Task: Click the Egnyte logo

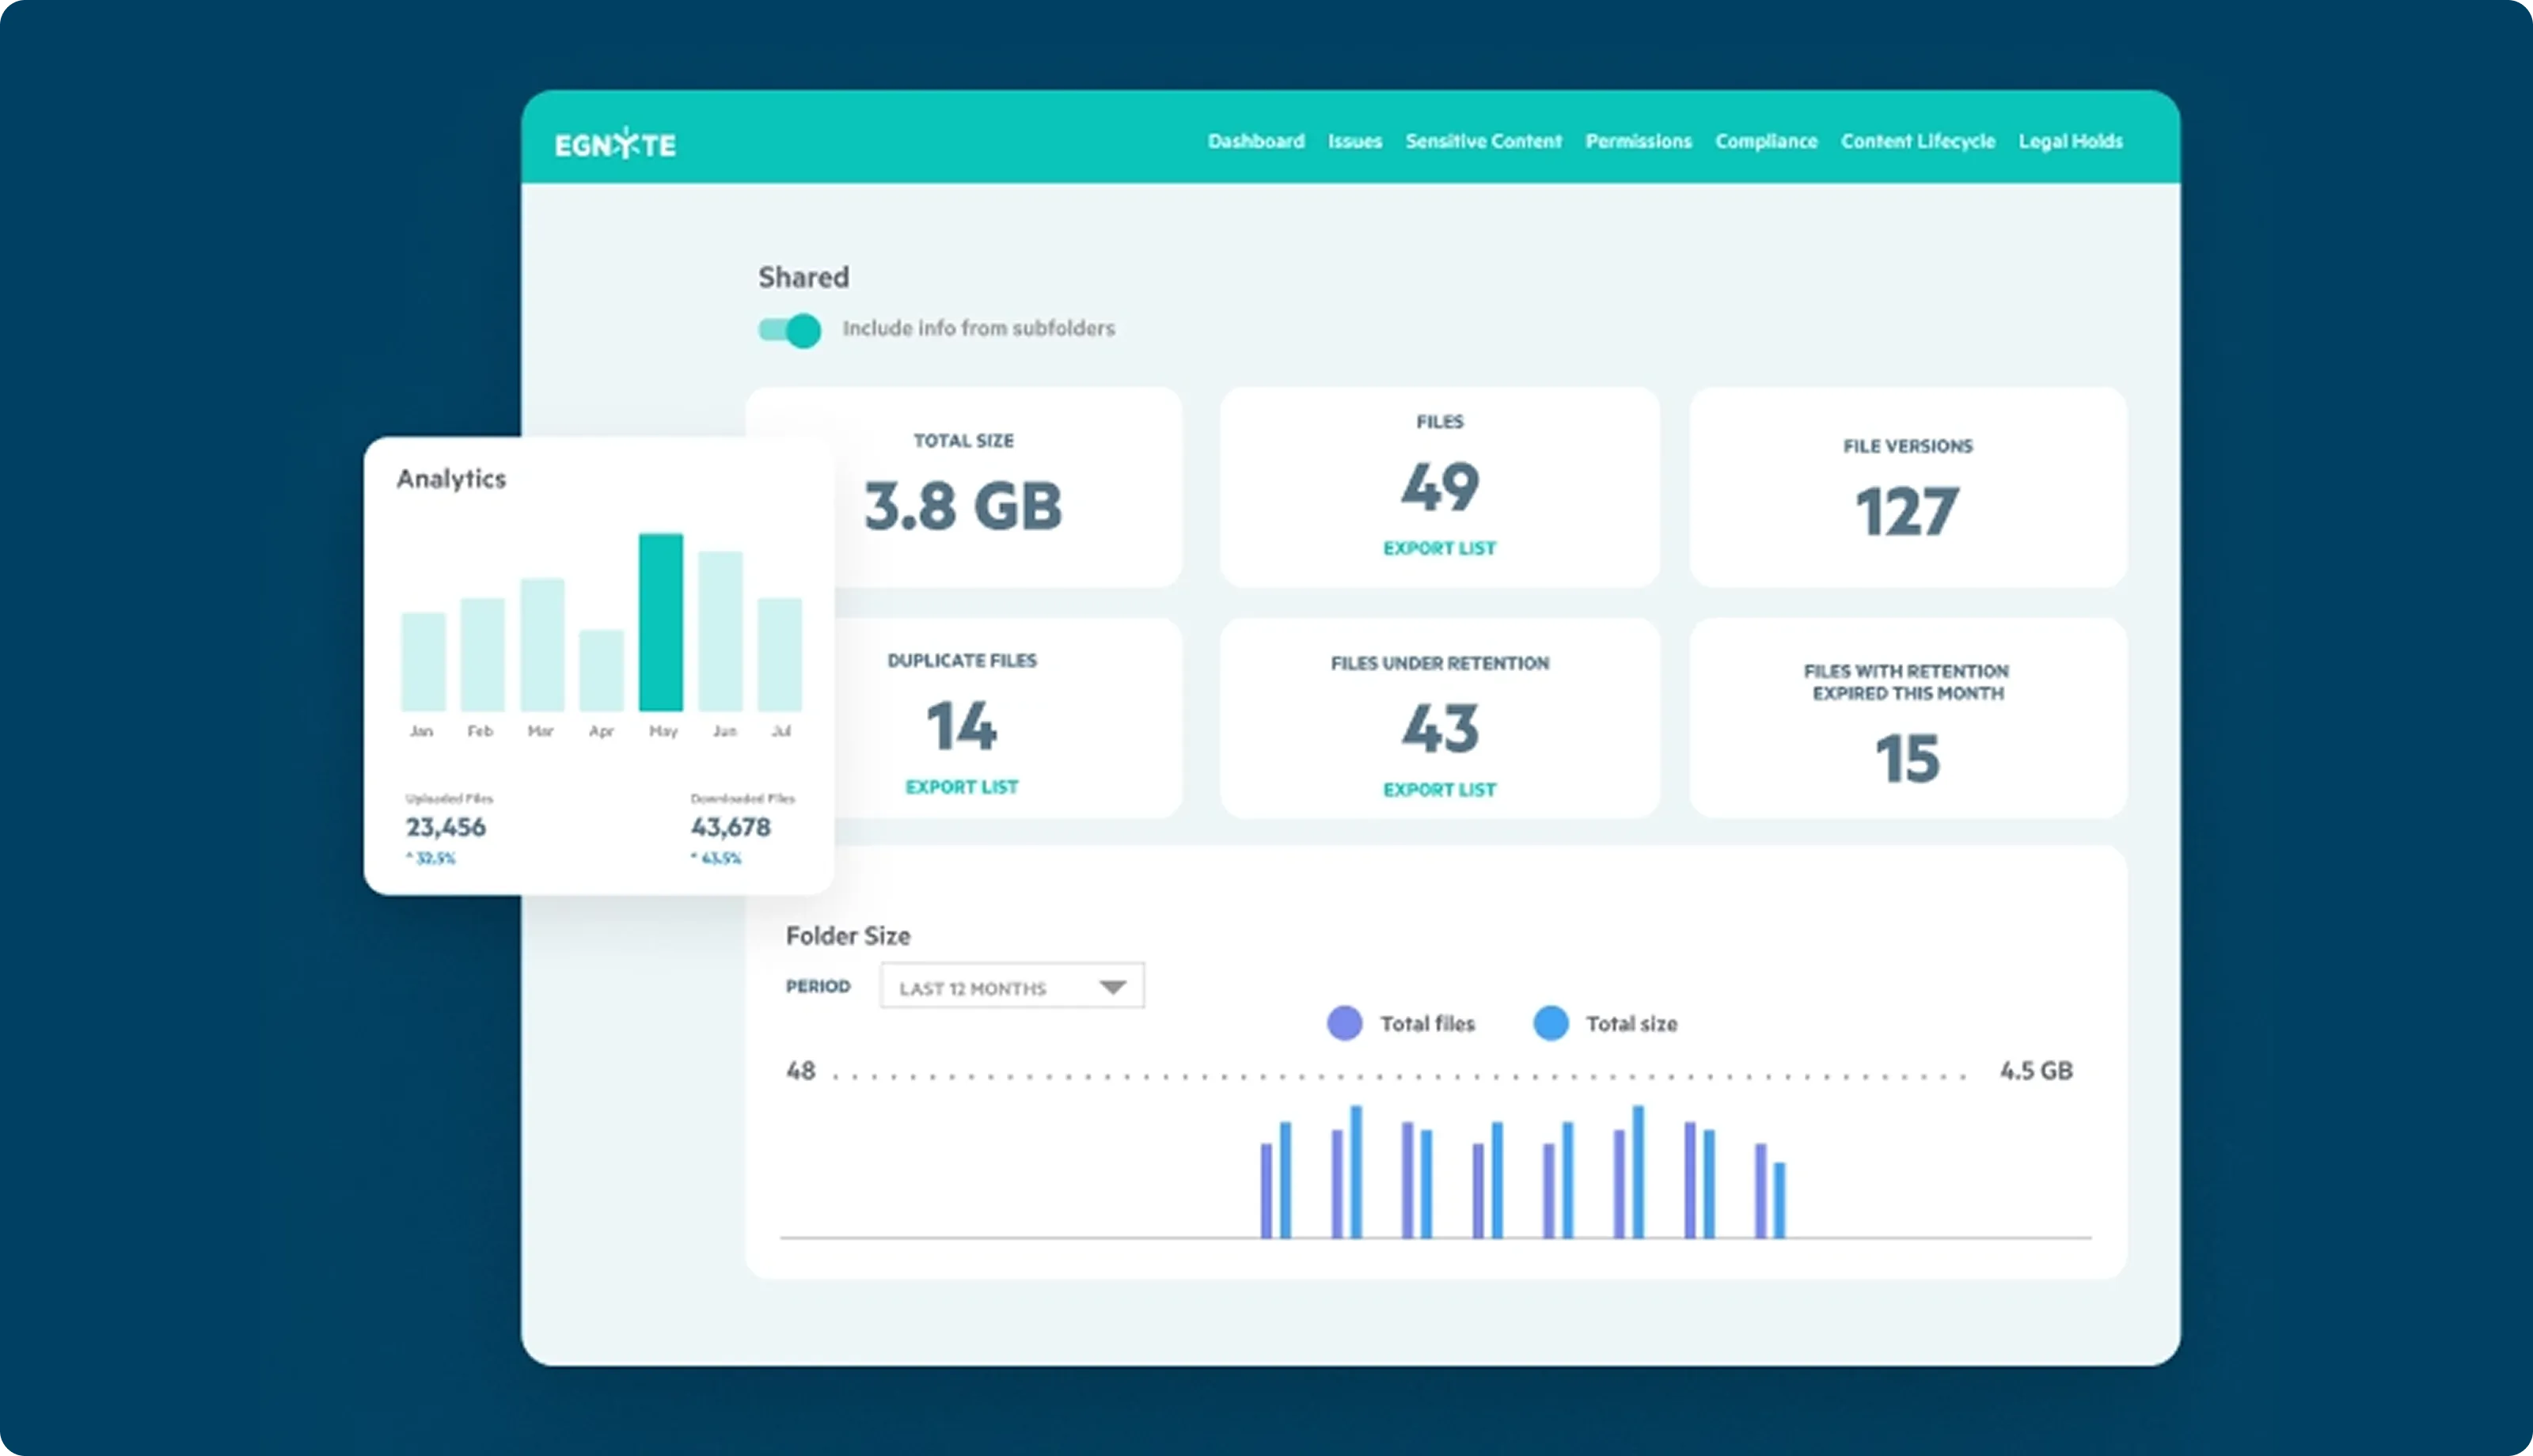Action: pos(616,143)
